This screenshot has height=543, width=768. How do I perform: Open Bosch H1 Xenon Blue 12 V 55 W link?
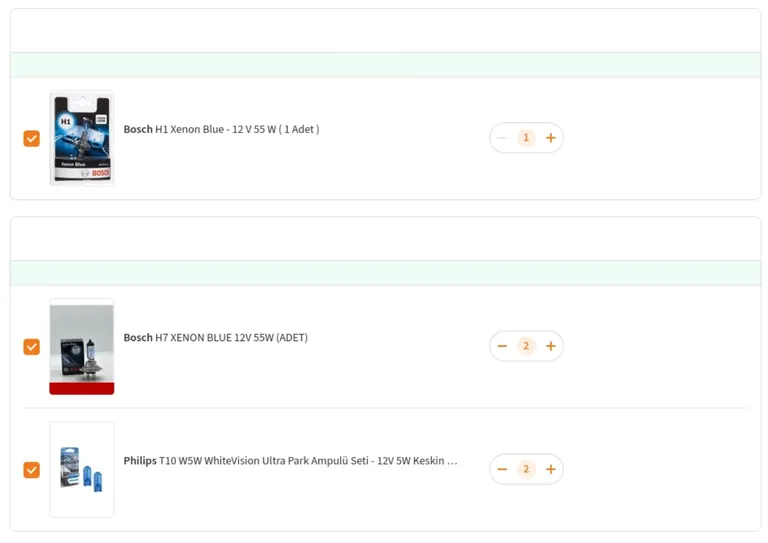pos(221,129)
